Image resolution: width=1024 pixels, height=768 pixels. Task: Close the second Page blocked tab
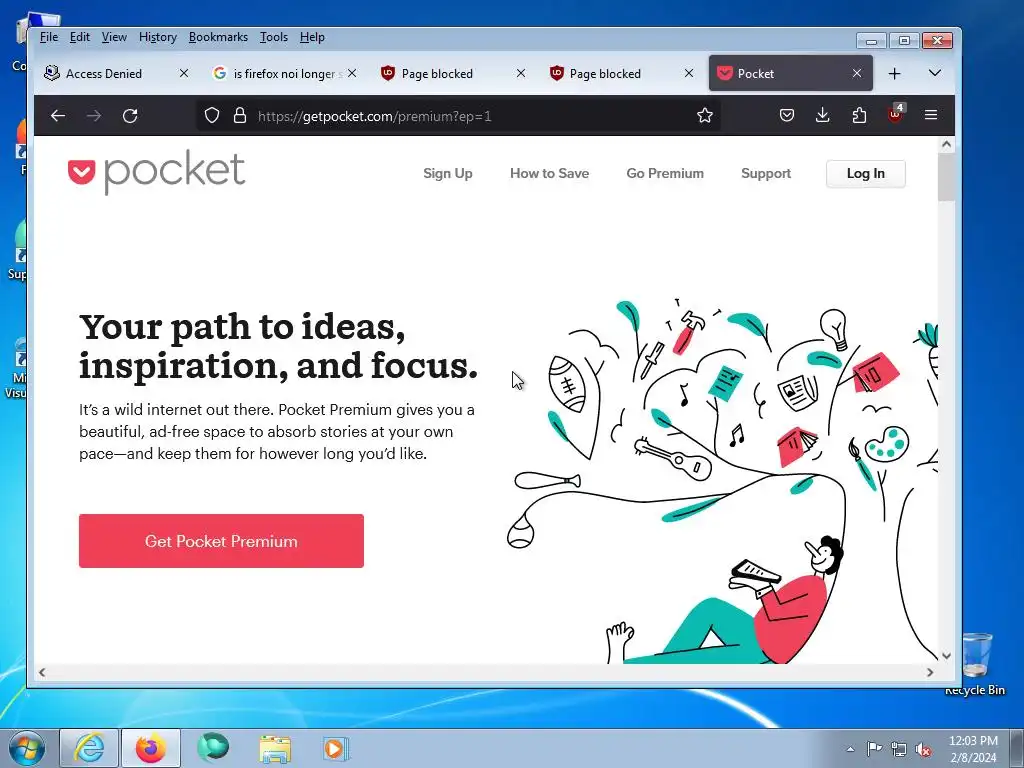pos(689,73)
